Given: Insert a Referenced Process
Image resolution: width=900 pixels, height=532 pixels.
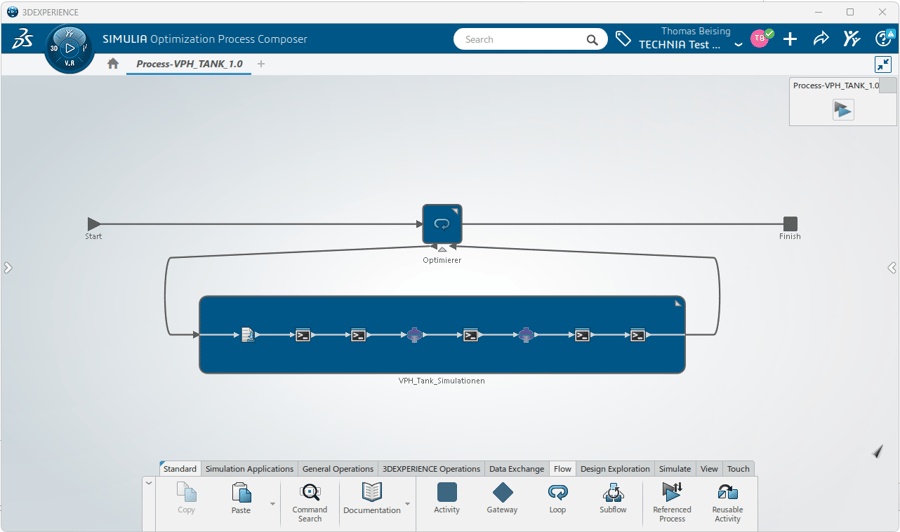Looking at the screenshot, I should (672, 503).
